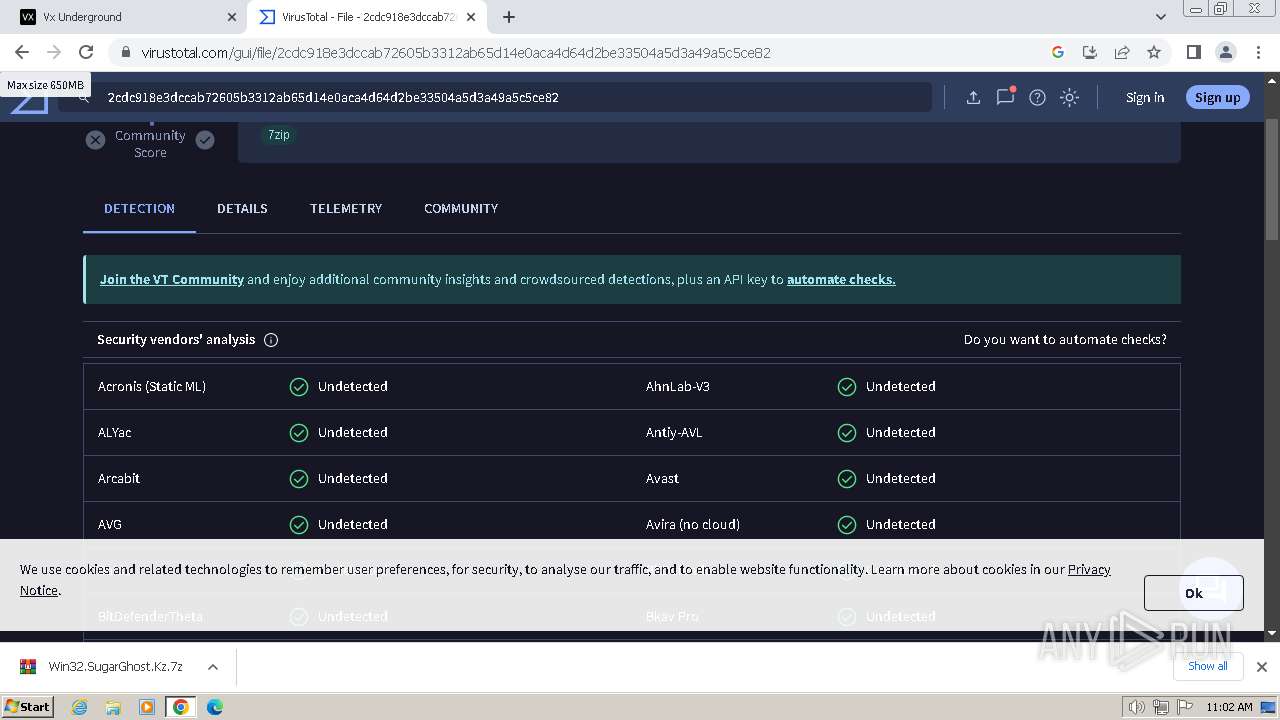
Task: Open the automate checks link
Action: coord(841,279)
